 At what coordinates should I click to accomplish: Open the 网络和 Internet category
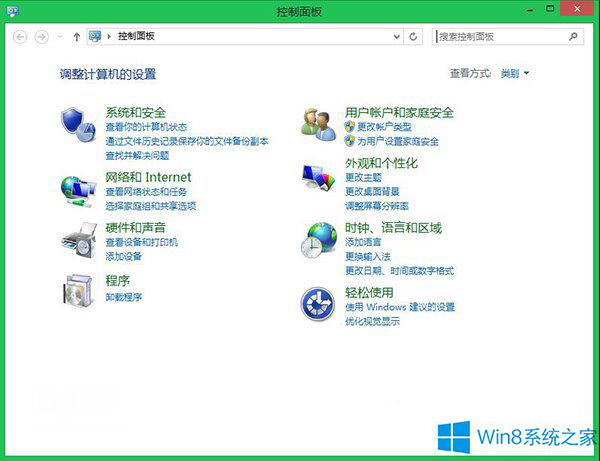click(x=148, y=177)
